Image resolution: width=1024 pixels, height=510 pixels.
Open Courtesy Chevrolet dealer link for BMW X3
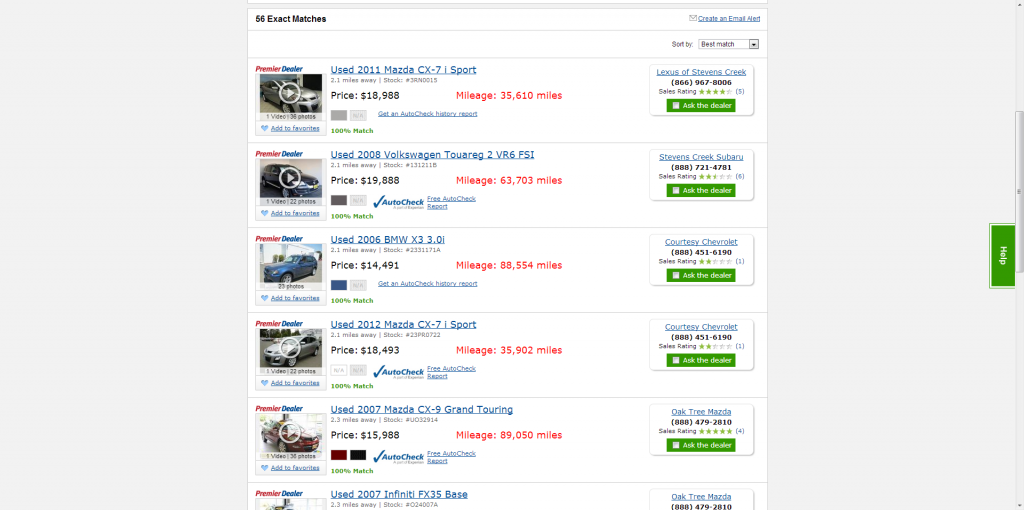pos(701,242)
